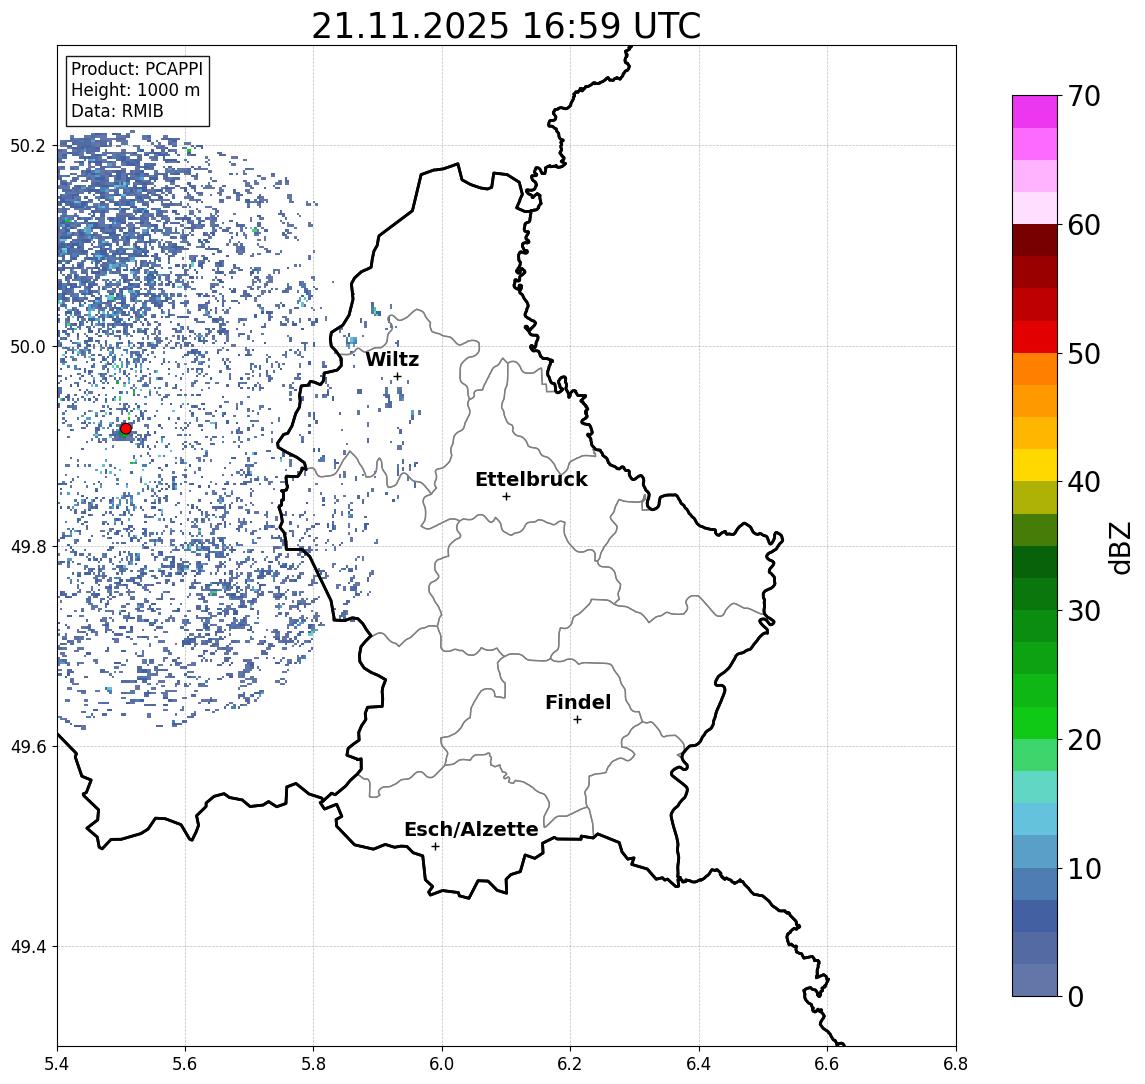Click the orange swatch just below 50
Screen dimensions: 1145x1084
click(1035, 370)
